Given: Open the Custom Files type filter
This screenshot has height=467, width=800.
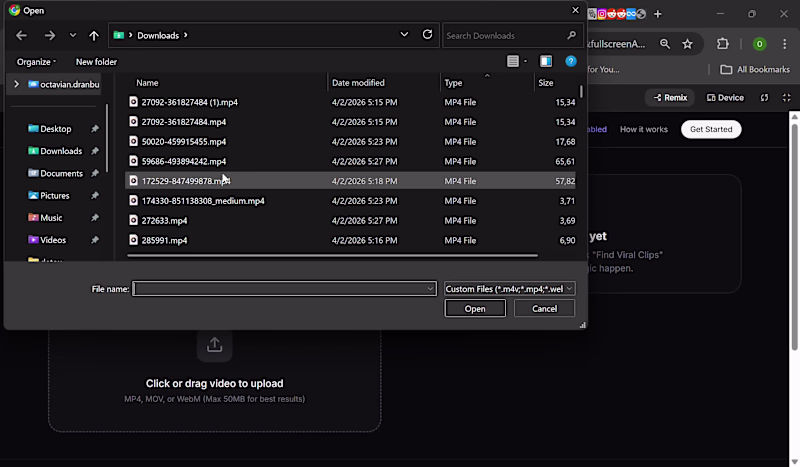Looking at the screenshot, I should (510, 289).
